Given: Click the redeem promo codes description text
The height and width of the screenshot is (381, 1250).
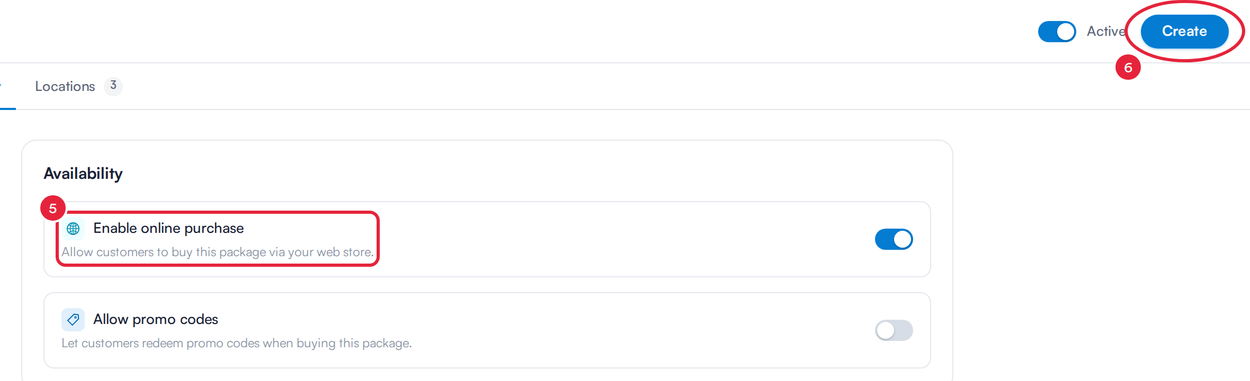Looking at the screenshot, I should pyautogui.click(x=229, y=343).
